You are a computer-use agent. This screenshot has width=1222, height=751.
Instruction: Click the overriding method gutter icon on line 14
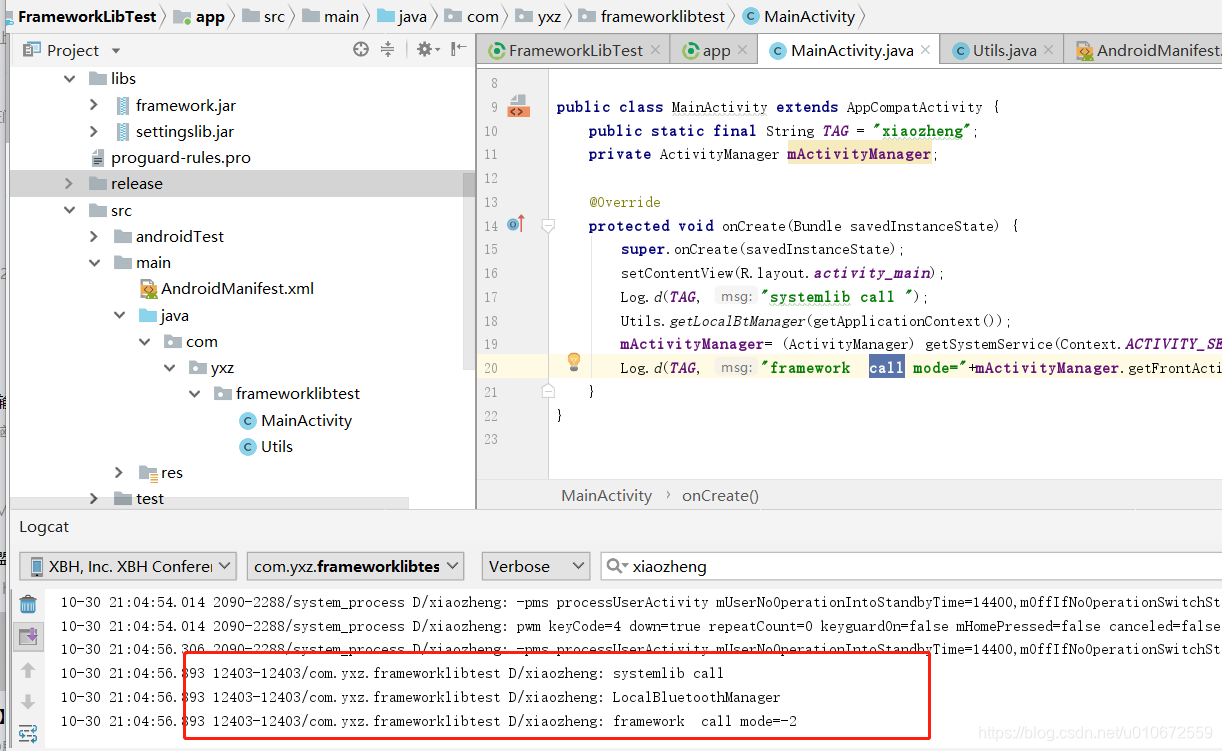[515, 225]
